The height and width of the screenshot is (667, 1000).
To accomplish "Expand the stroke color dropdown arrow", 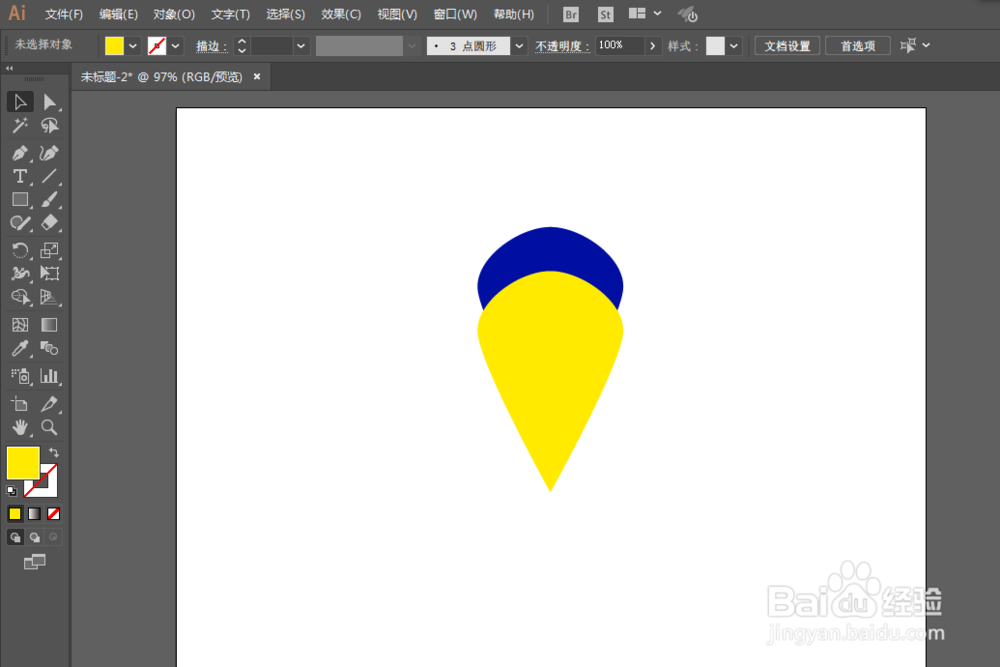I will pos(175,46).
